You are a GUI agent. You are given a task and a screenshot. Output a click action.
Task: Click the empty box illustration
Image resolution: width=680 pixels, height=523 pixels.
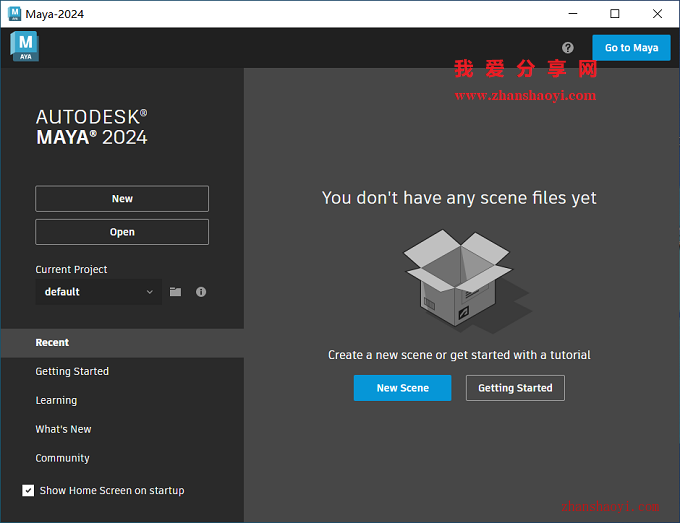(x=466, y=281)
